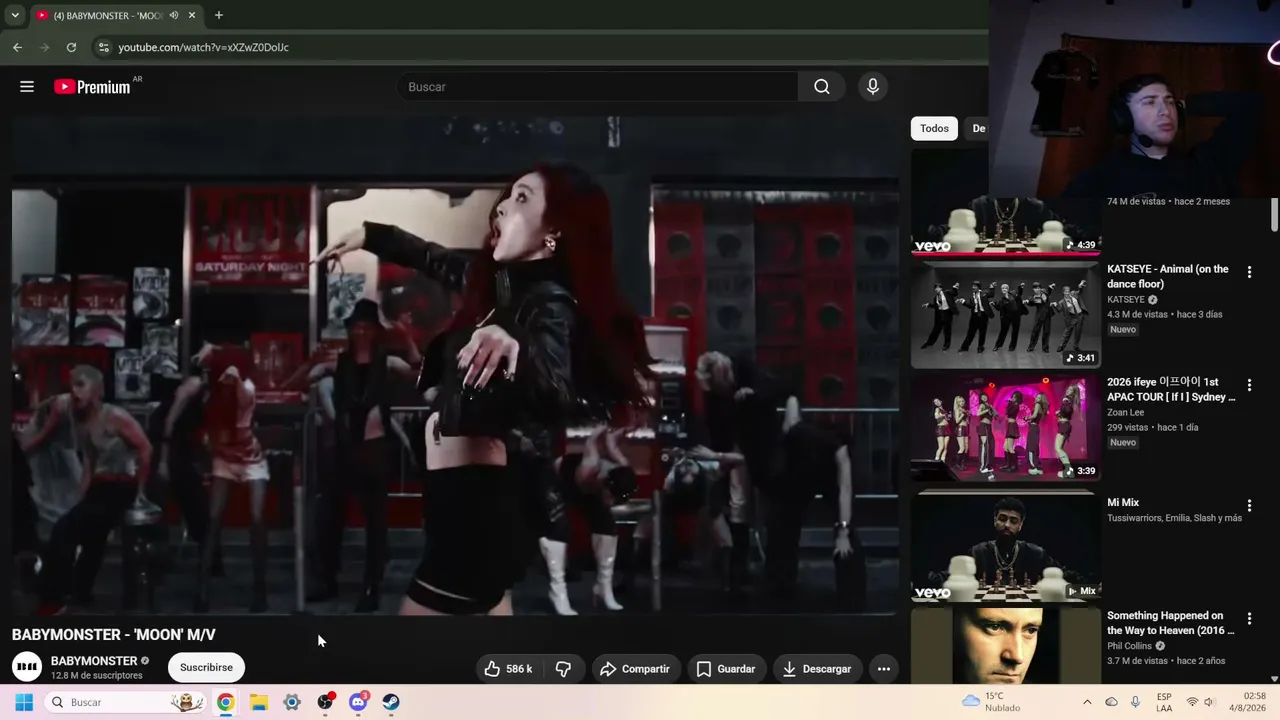Click the Zoan Lee channel name
The width and height of the screenshot is (1280, 720).
click(1125, 412)
